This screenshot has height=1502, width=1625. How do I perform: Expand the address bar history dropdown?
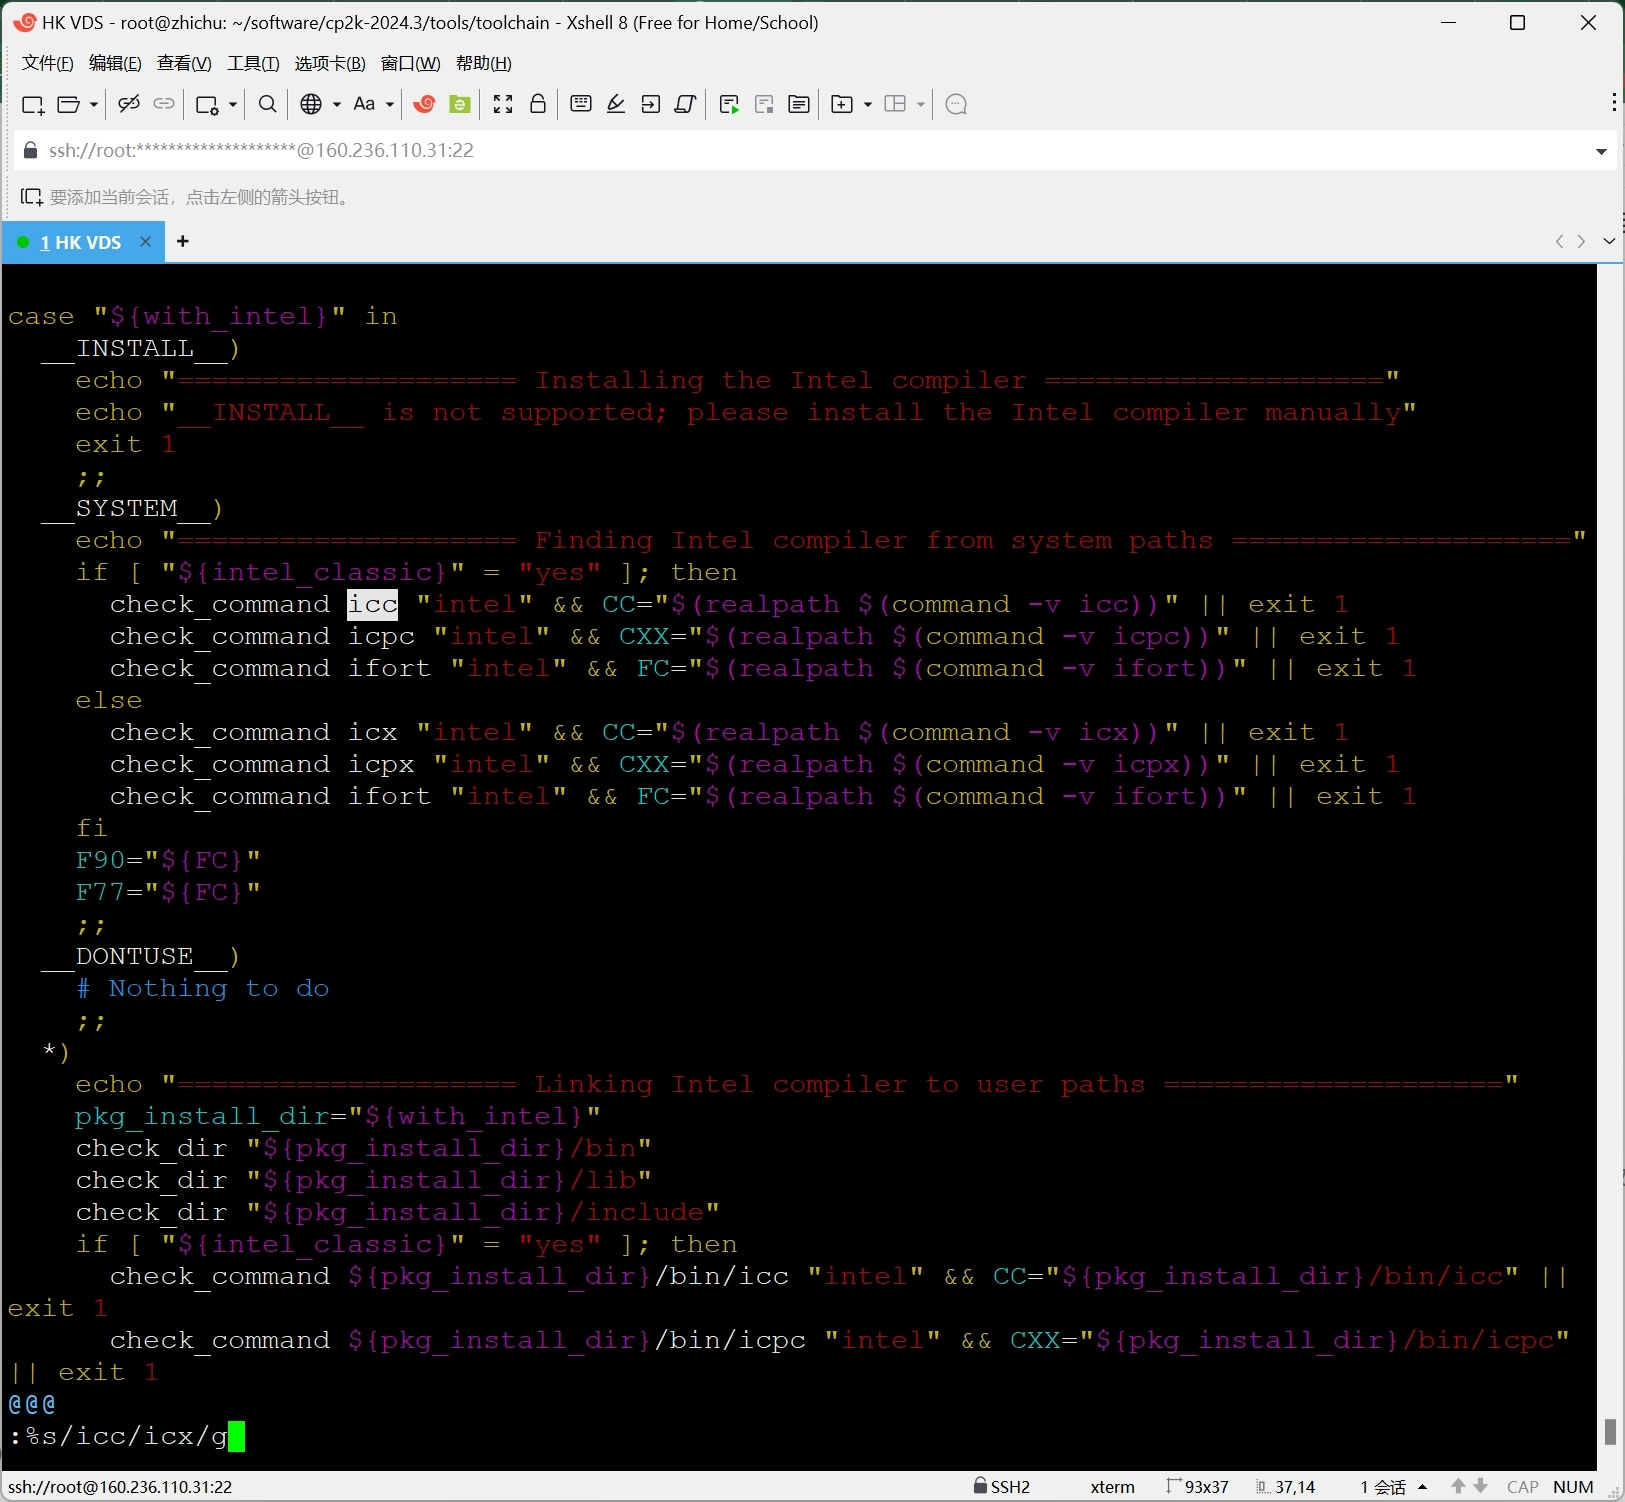[1601, 151]
